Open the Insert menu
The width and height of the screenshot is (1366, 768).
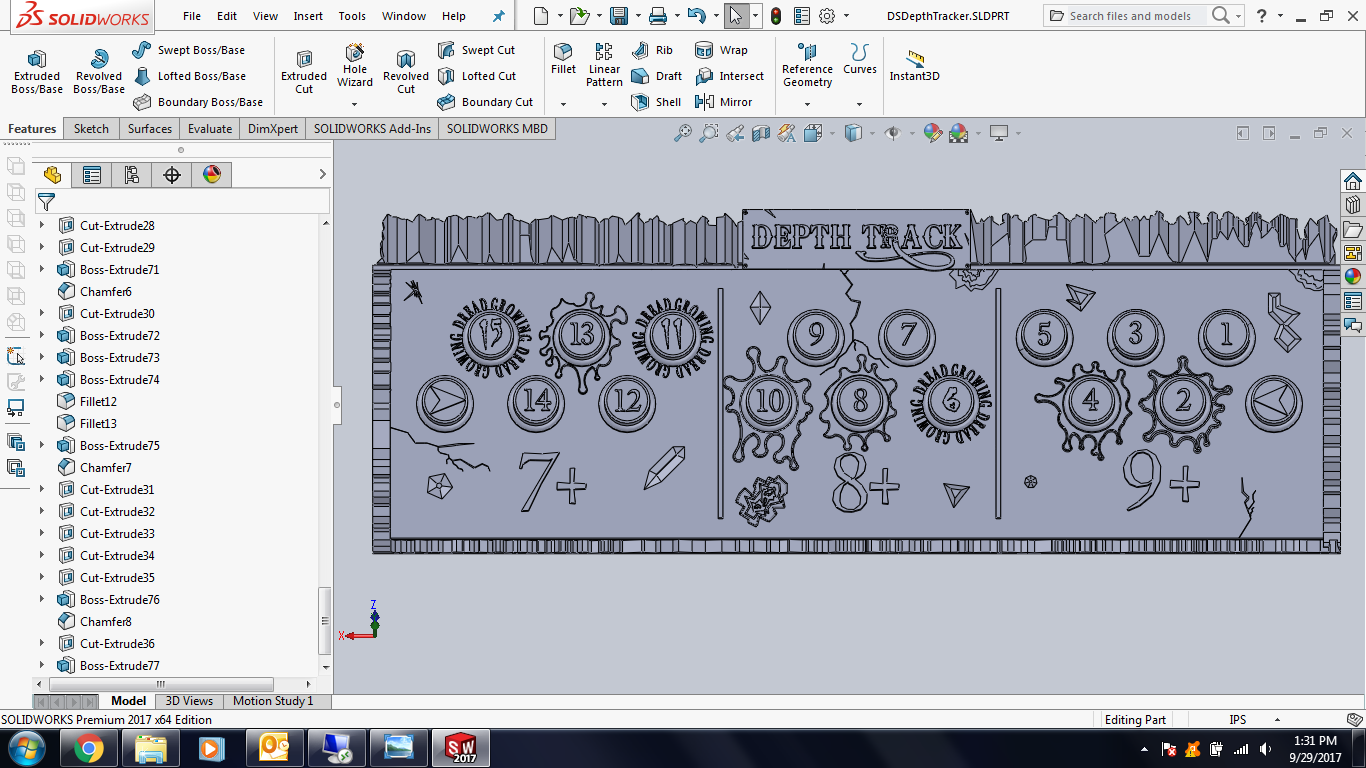(308, 16)
